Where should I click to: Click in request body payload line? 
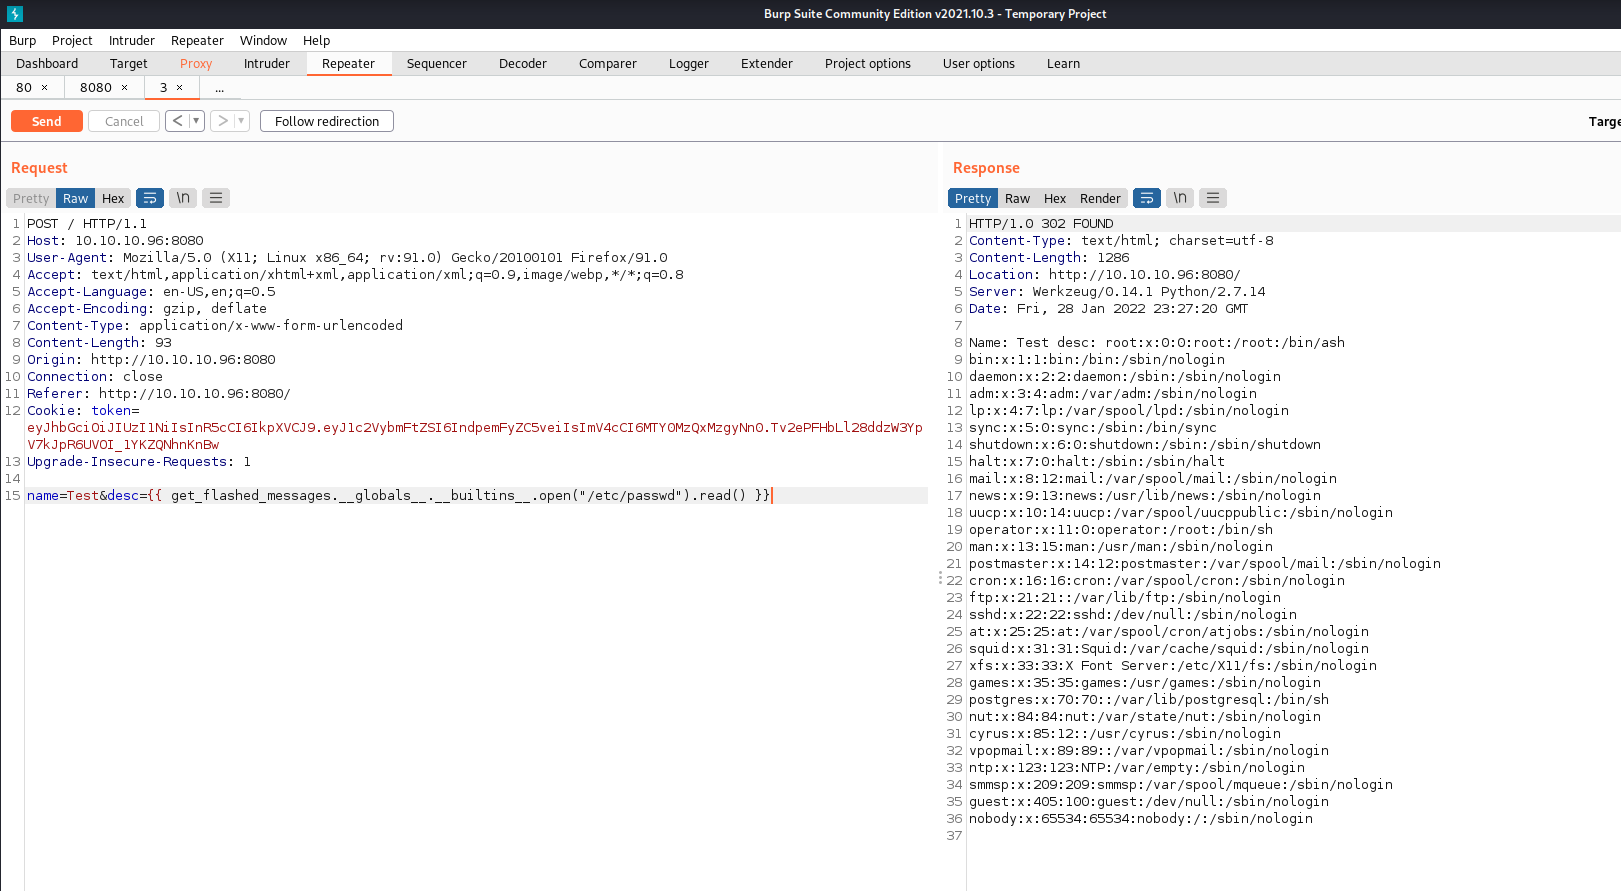399,495
